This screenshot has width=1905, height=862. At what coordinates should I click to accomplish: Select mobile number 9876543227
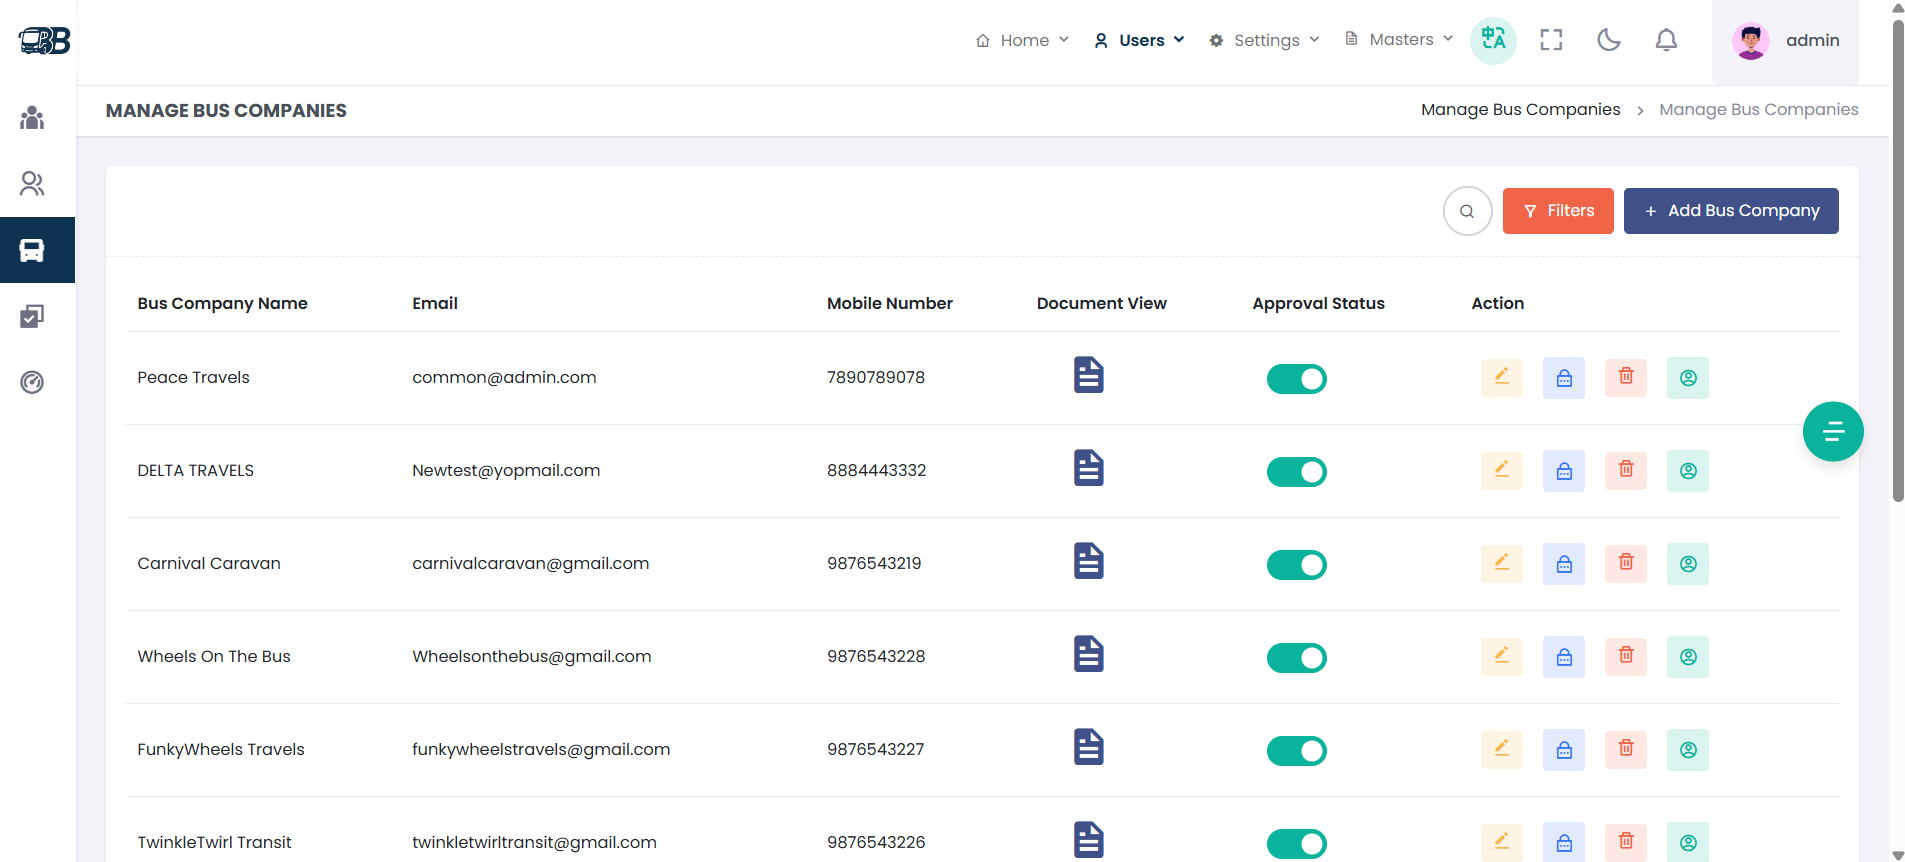(875, 749)
